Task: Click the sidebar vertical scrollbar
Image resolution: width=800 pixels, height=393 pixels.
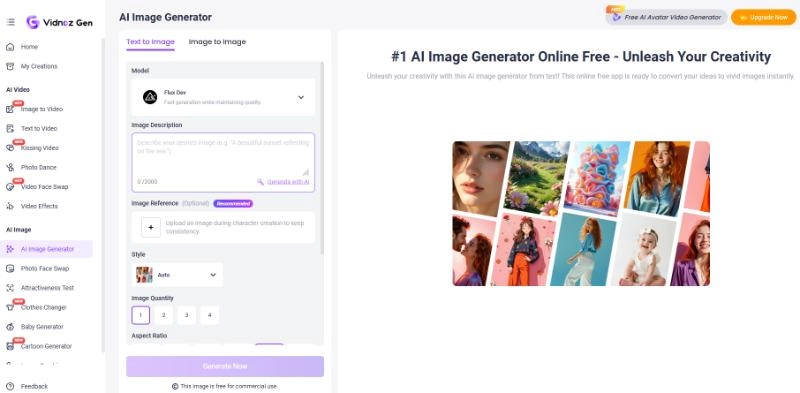Action: click(103, 194)
